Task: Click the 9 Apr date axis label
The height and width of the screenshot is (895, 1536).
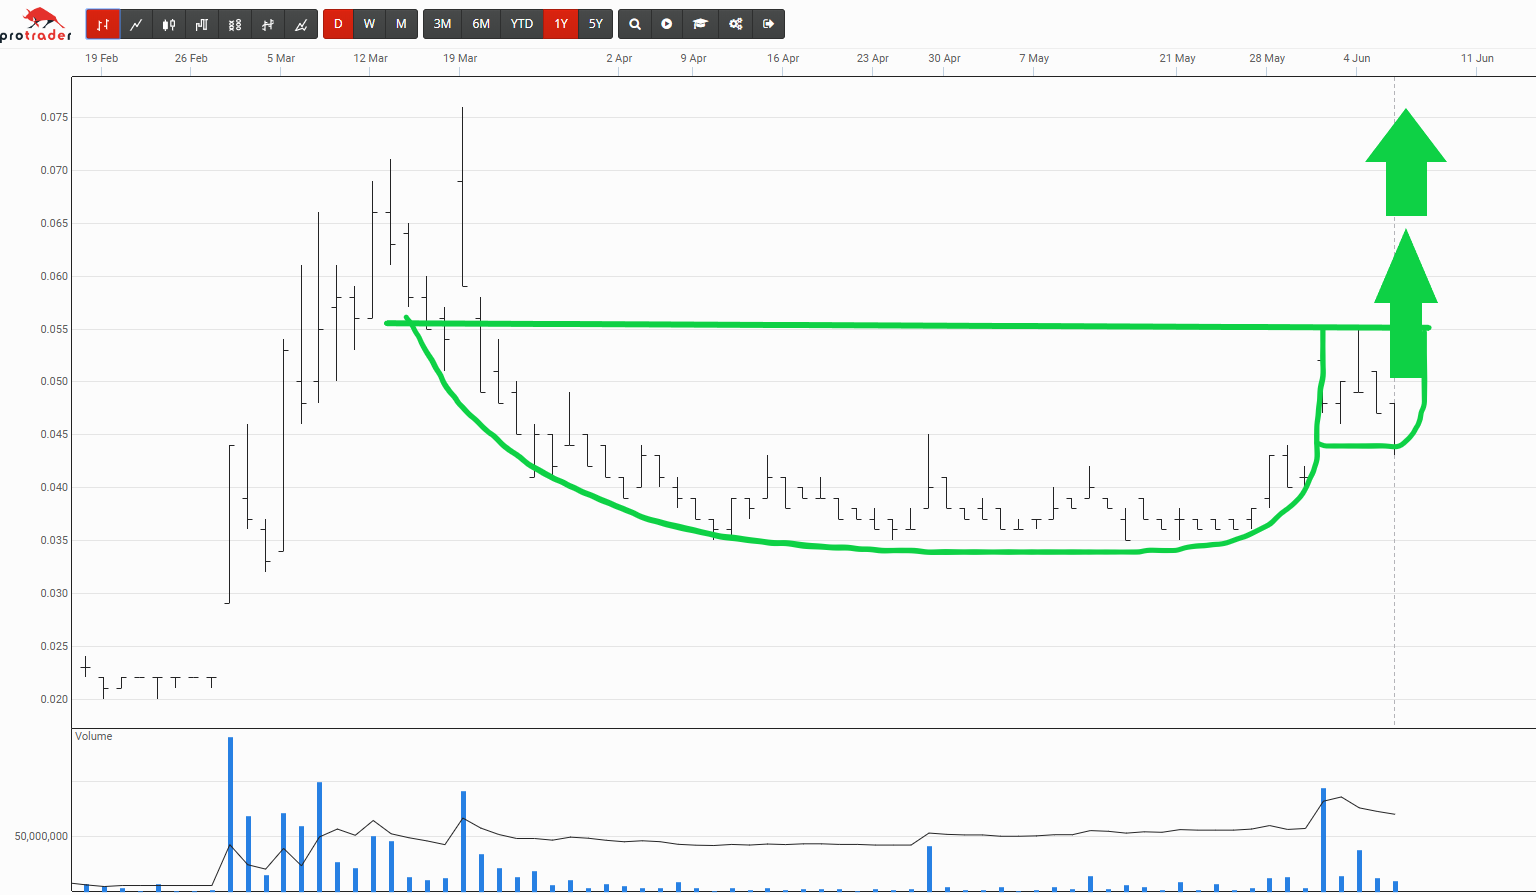Action: tap(693, 58)
